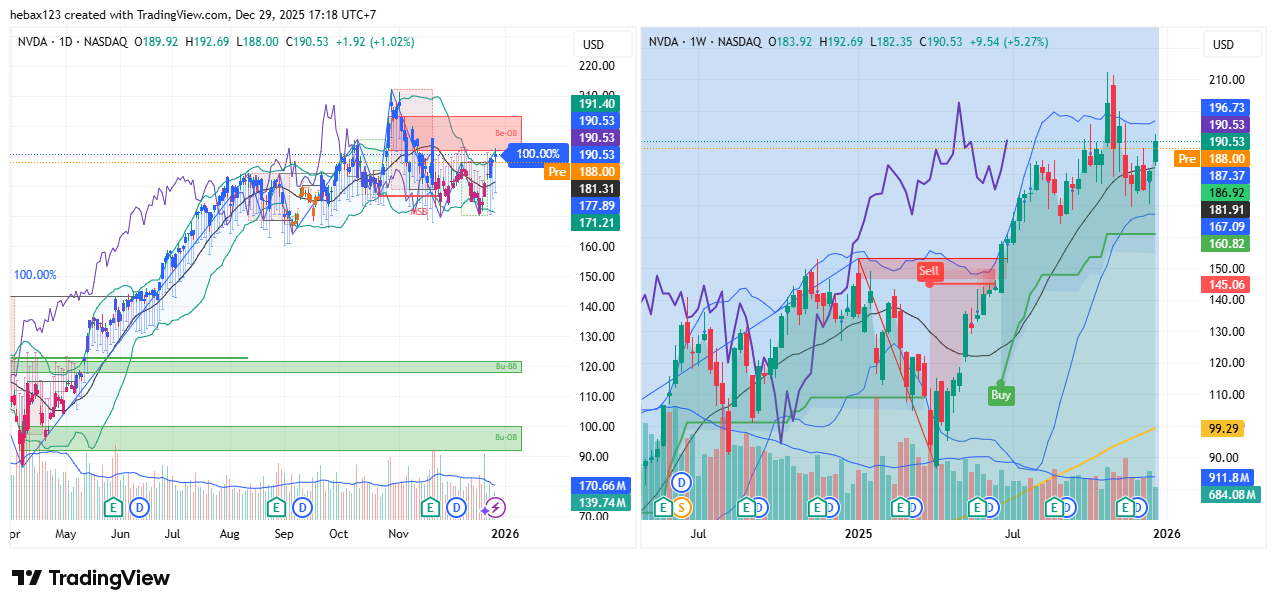The image size is (1276, 608).
Task: Click the last E icon on weekly chart
Action: coord(1124,508)
